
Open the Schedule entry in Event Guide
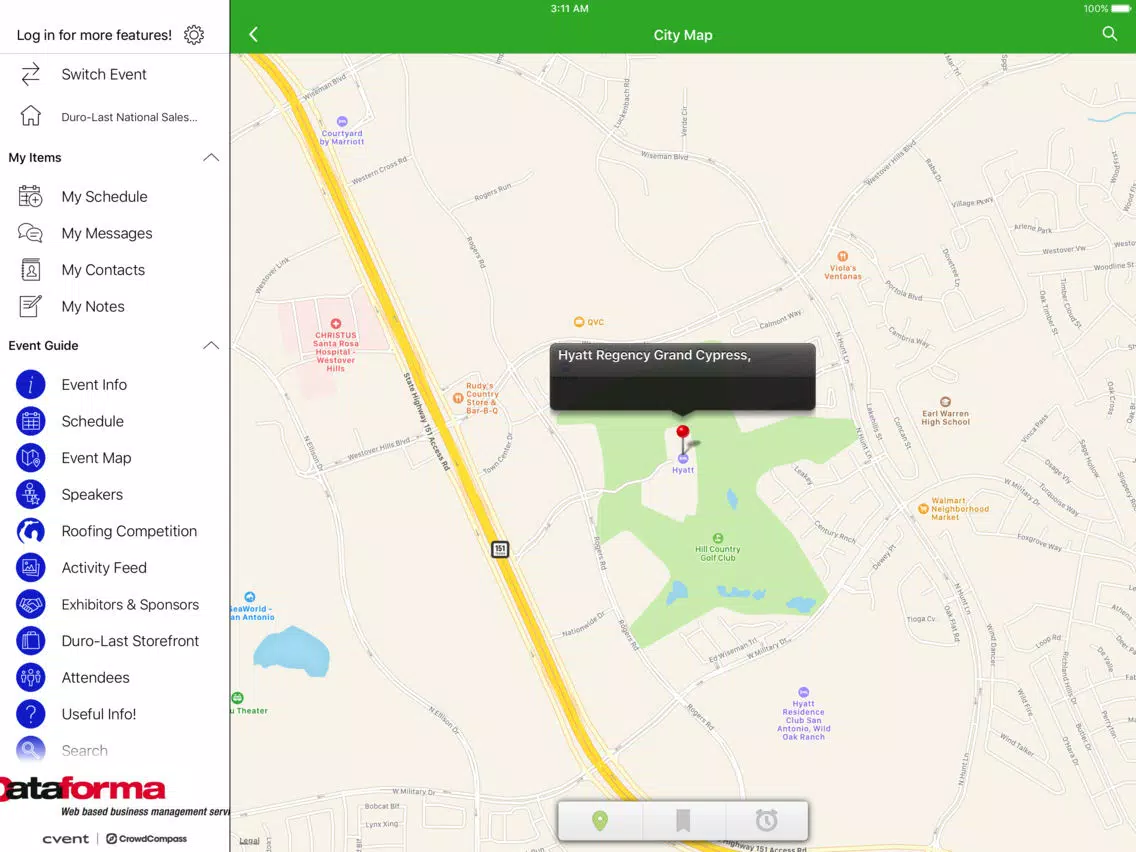114,421
